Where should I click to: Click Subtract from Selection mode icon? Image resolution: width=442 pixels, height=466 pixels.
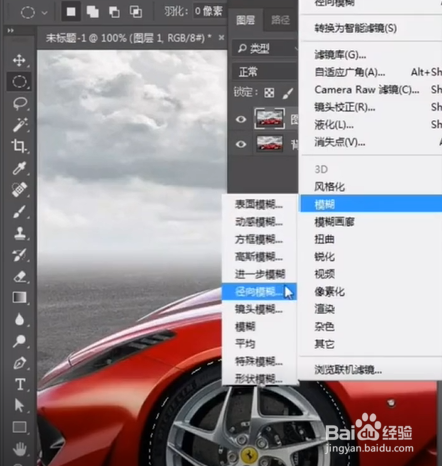coord(114,12)
